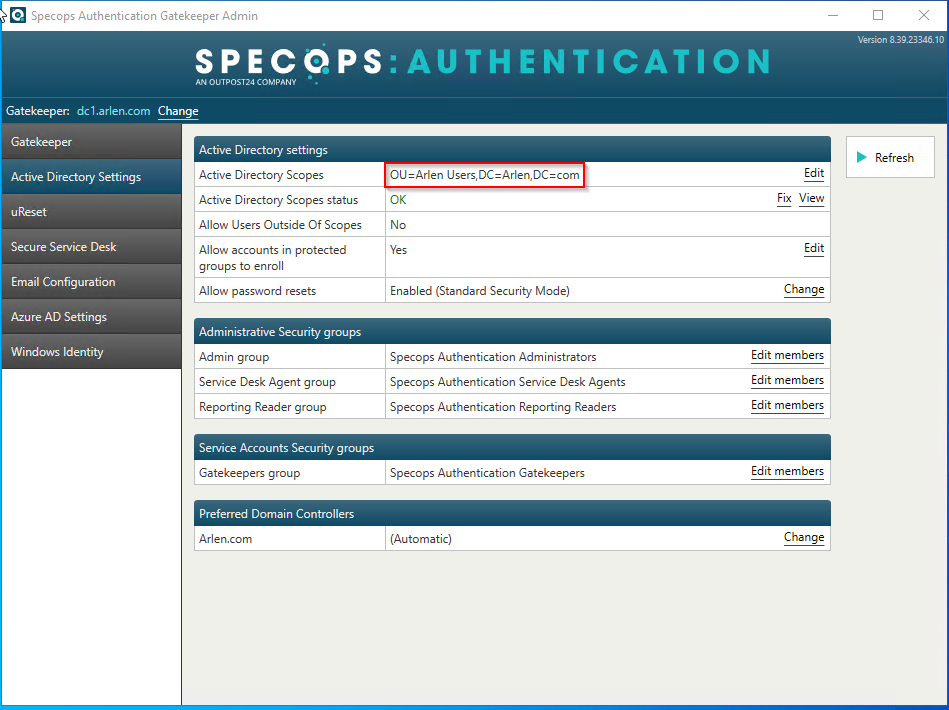Close the Gatekeeper Admin window
Screen dimensions: 949x710
click(924, 15)
